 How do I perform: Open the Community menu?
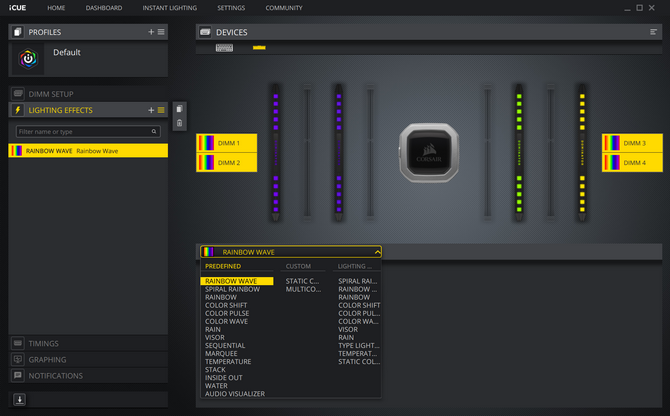(284, 8)
